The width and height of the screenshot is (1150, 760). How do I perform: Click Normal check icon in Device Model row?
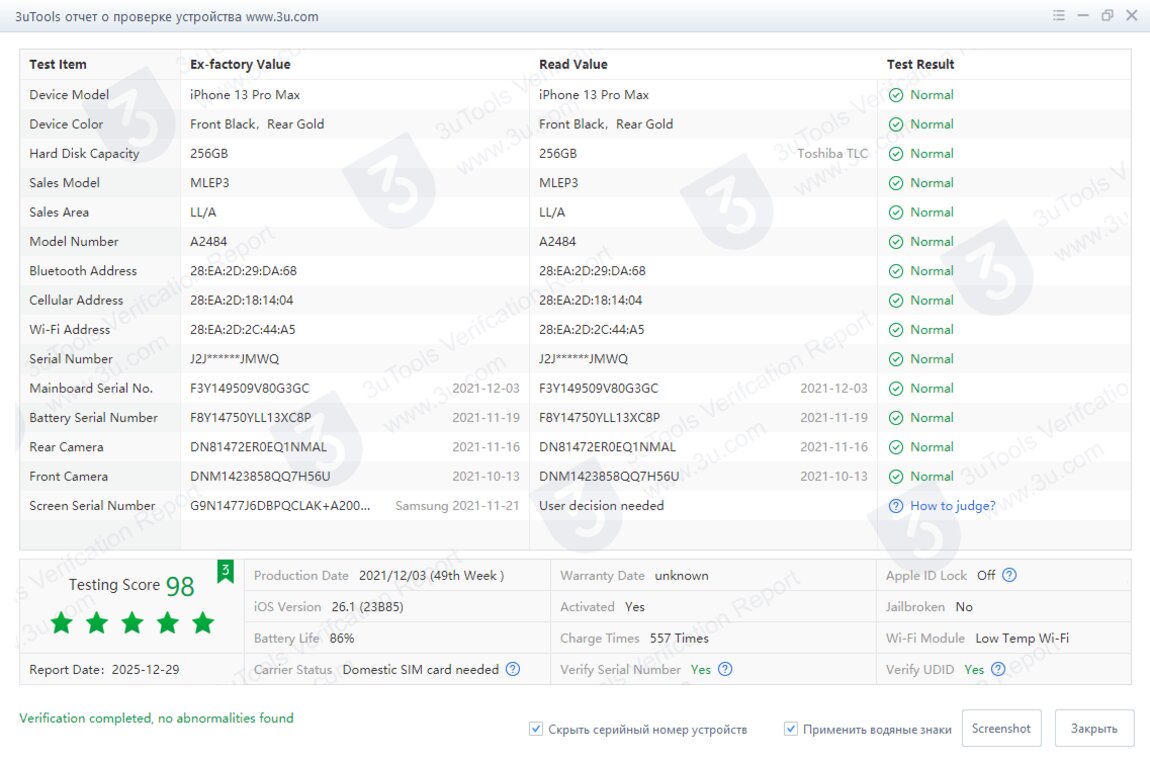click(896, 95)
